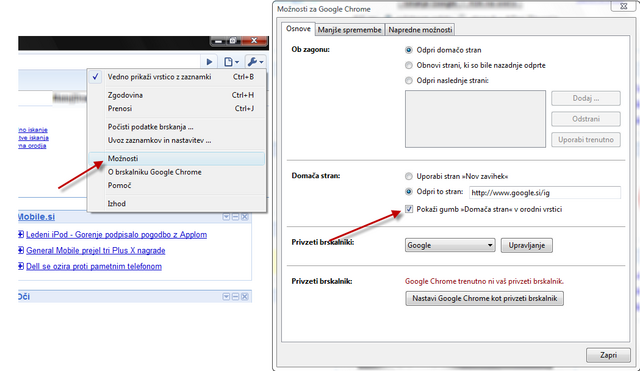Open the Oči gadget title link

click(24, 297)
